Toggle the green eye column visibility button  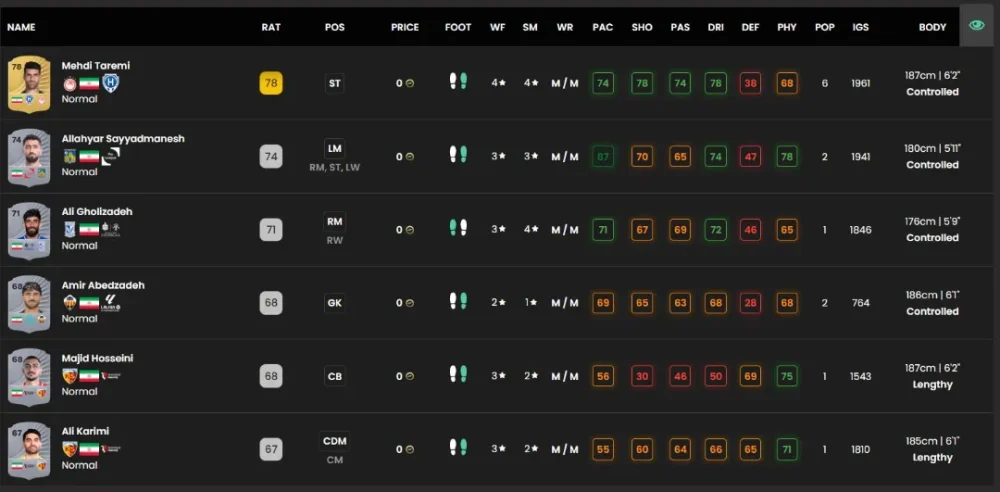tap(976, 26)
